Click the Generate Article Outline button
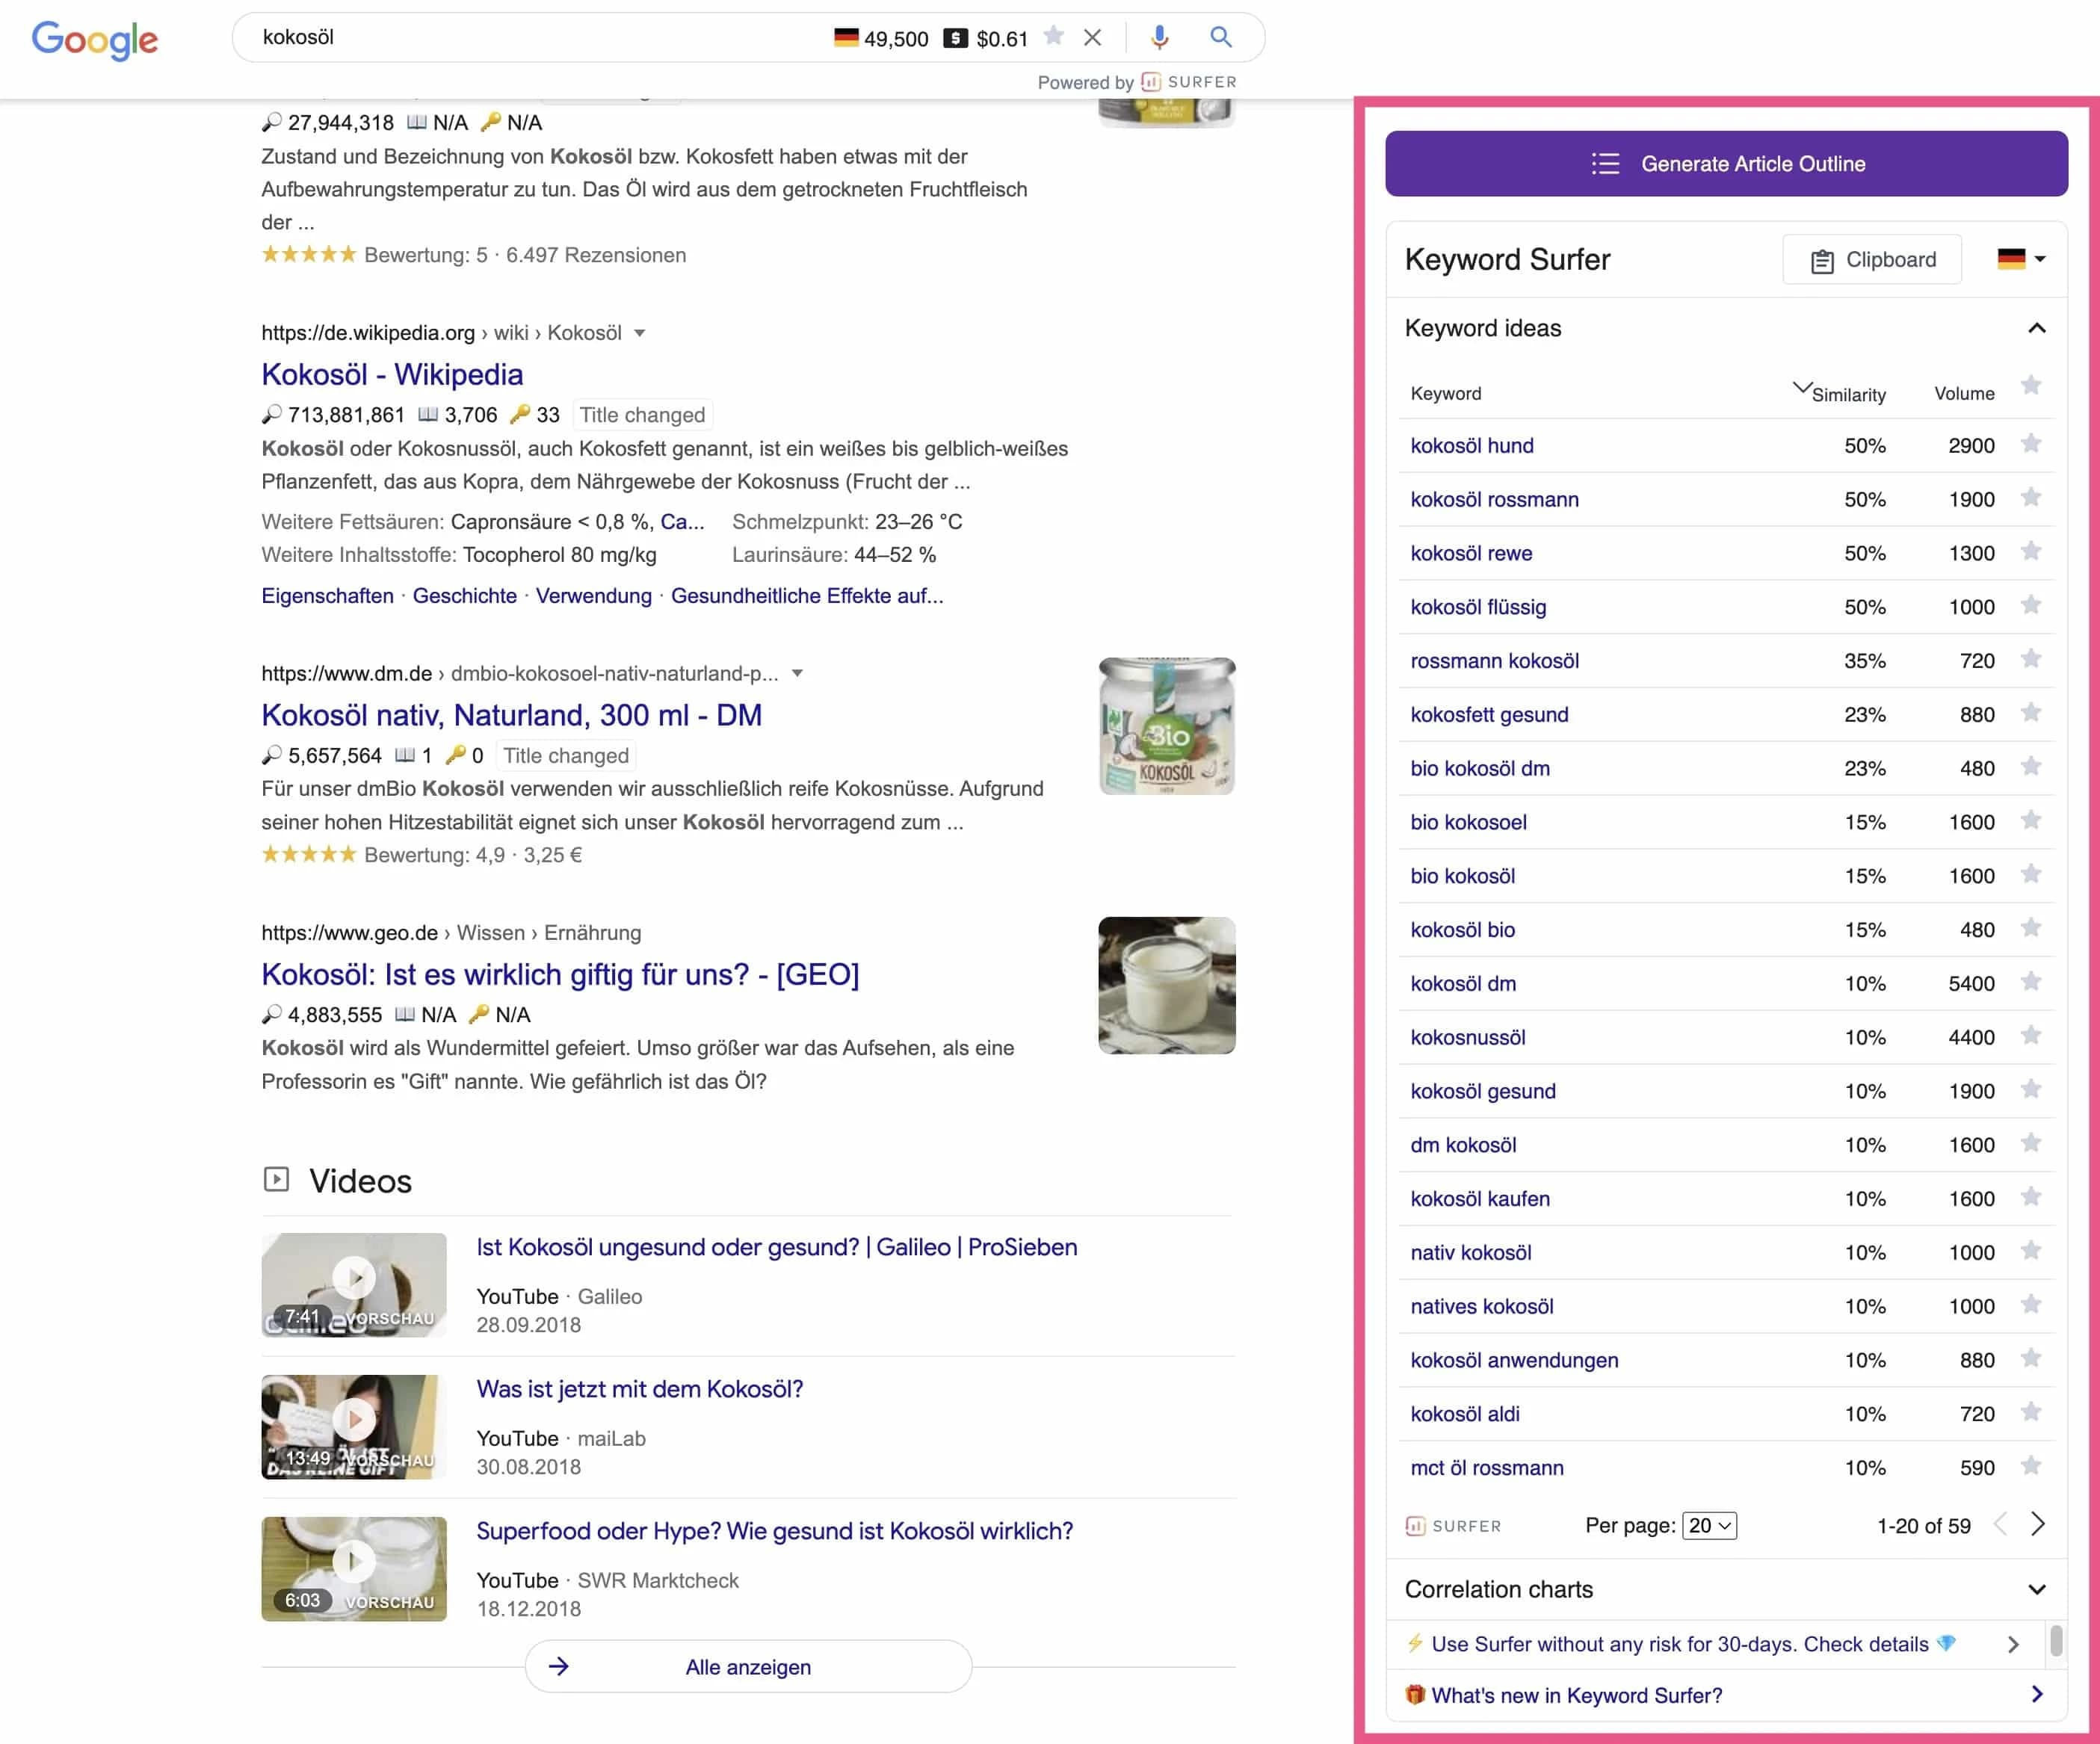Viewport: 2100px width, 1744px height. [1726, 163]
